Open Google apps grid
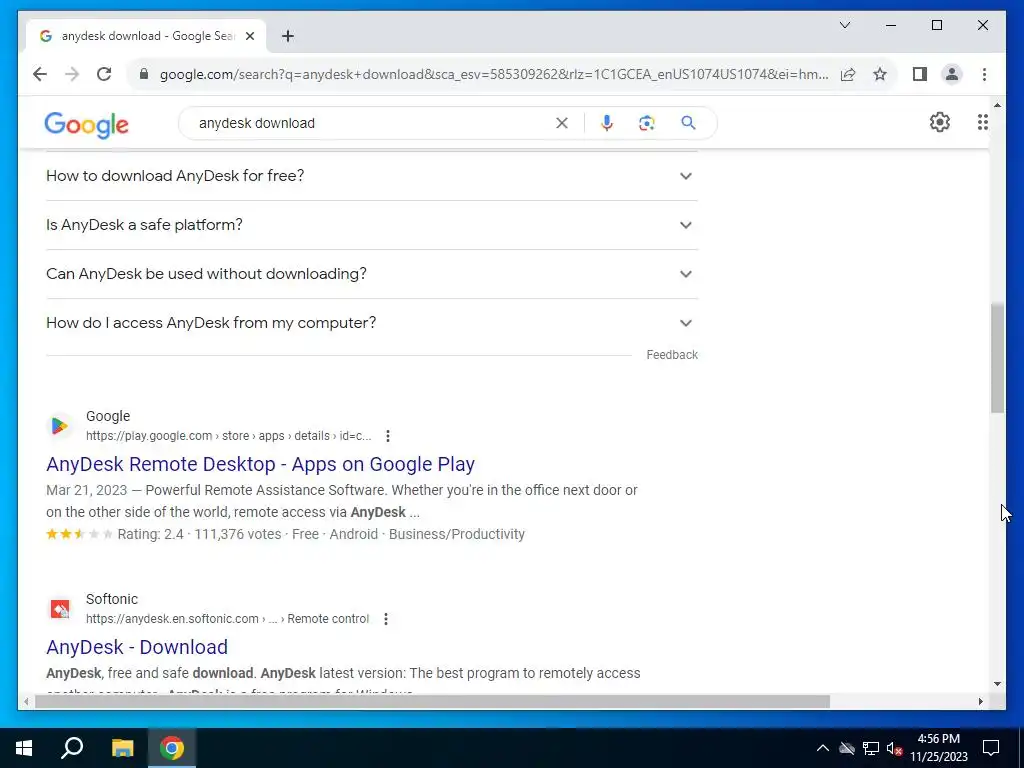1024x768 pixels. pyautogui.click(x=982, y=122)
